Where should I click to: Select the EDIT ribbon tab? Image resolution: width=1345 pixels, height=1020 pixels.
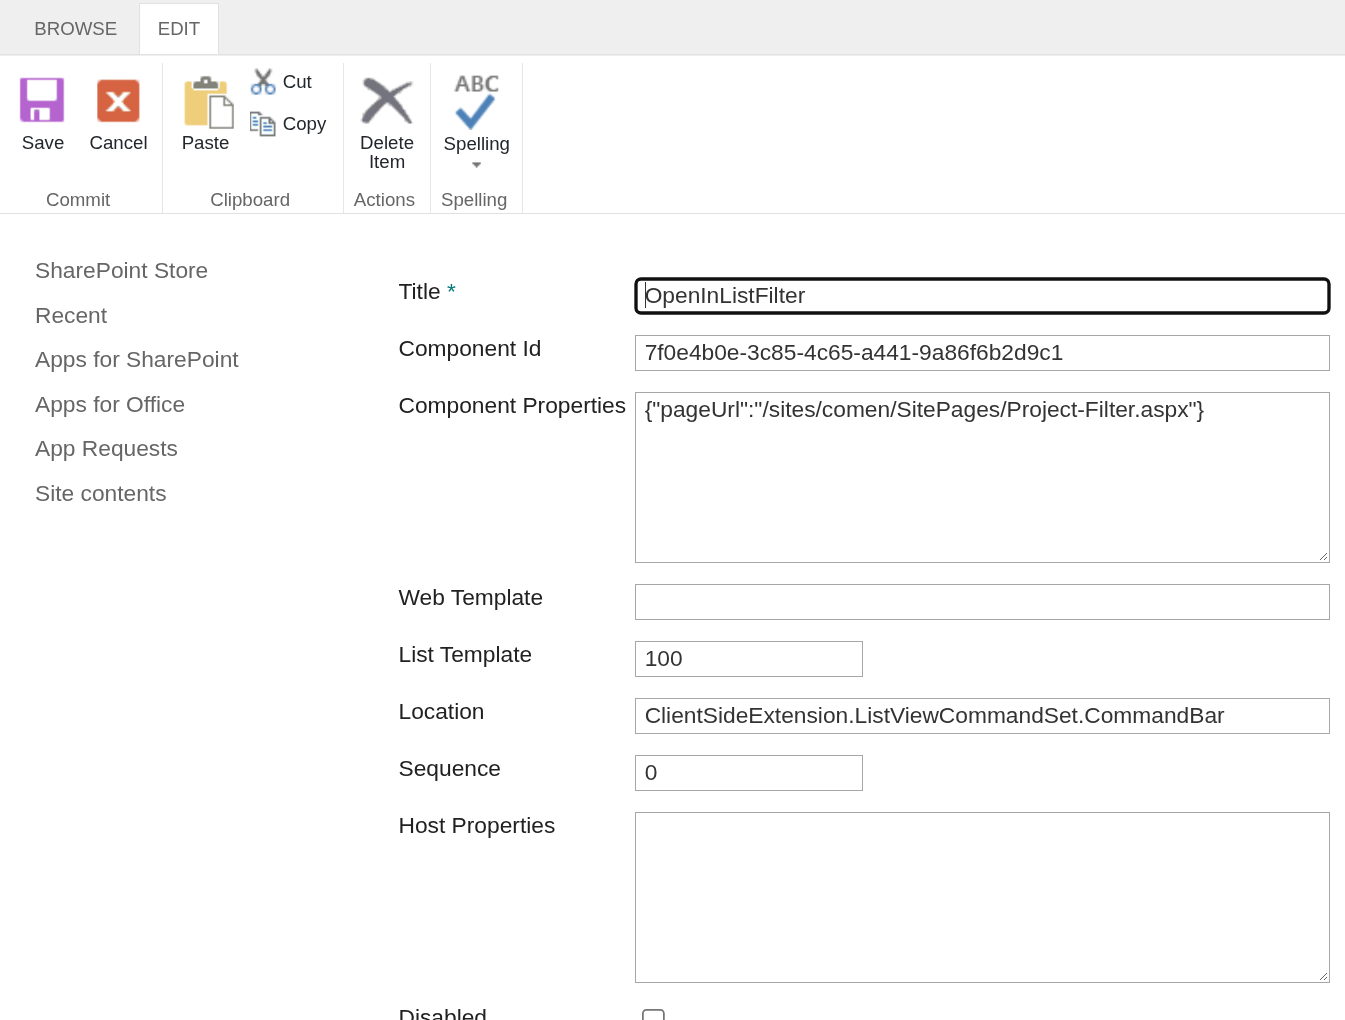point(179,29)
